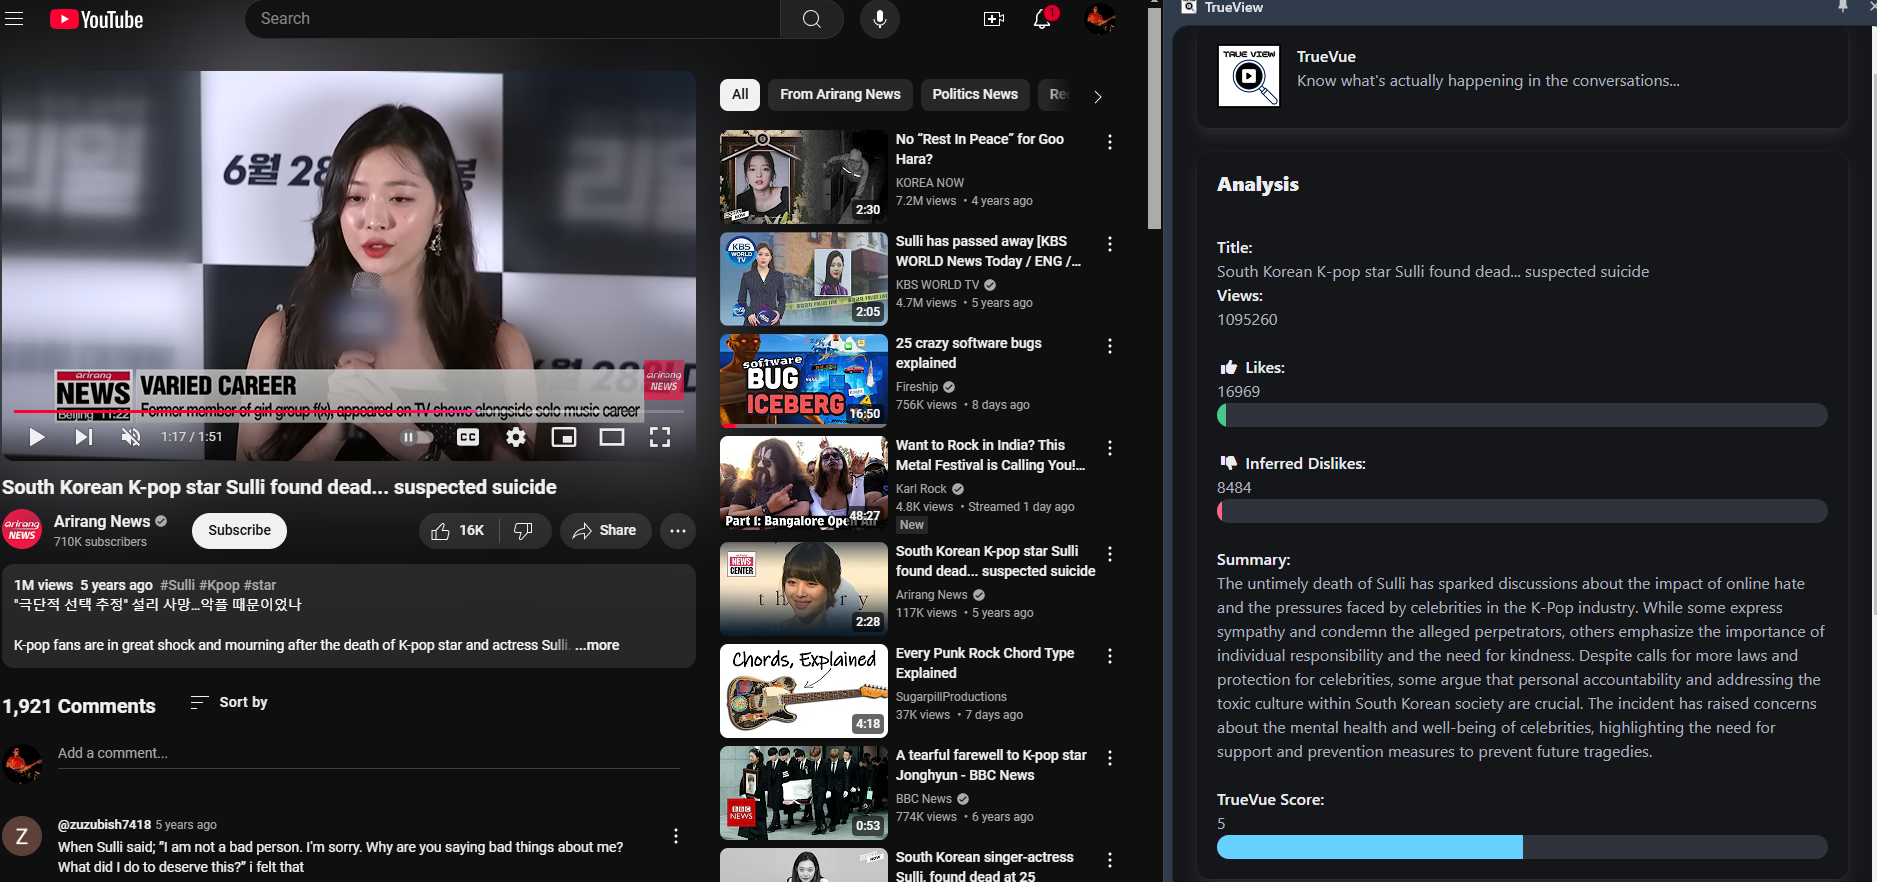This screenshot has width=1877, height=882.
Task: Open the #Sulli hashtag link
Action: [177, 585]
